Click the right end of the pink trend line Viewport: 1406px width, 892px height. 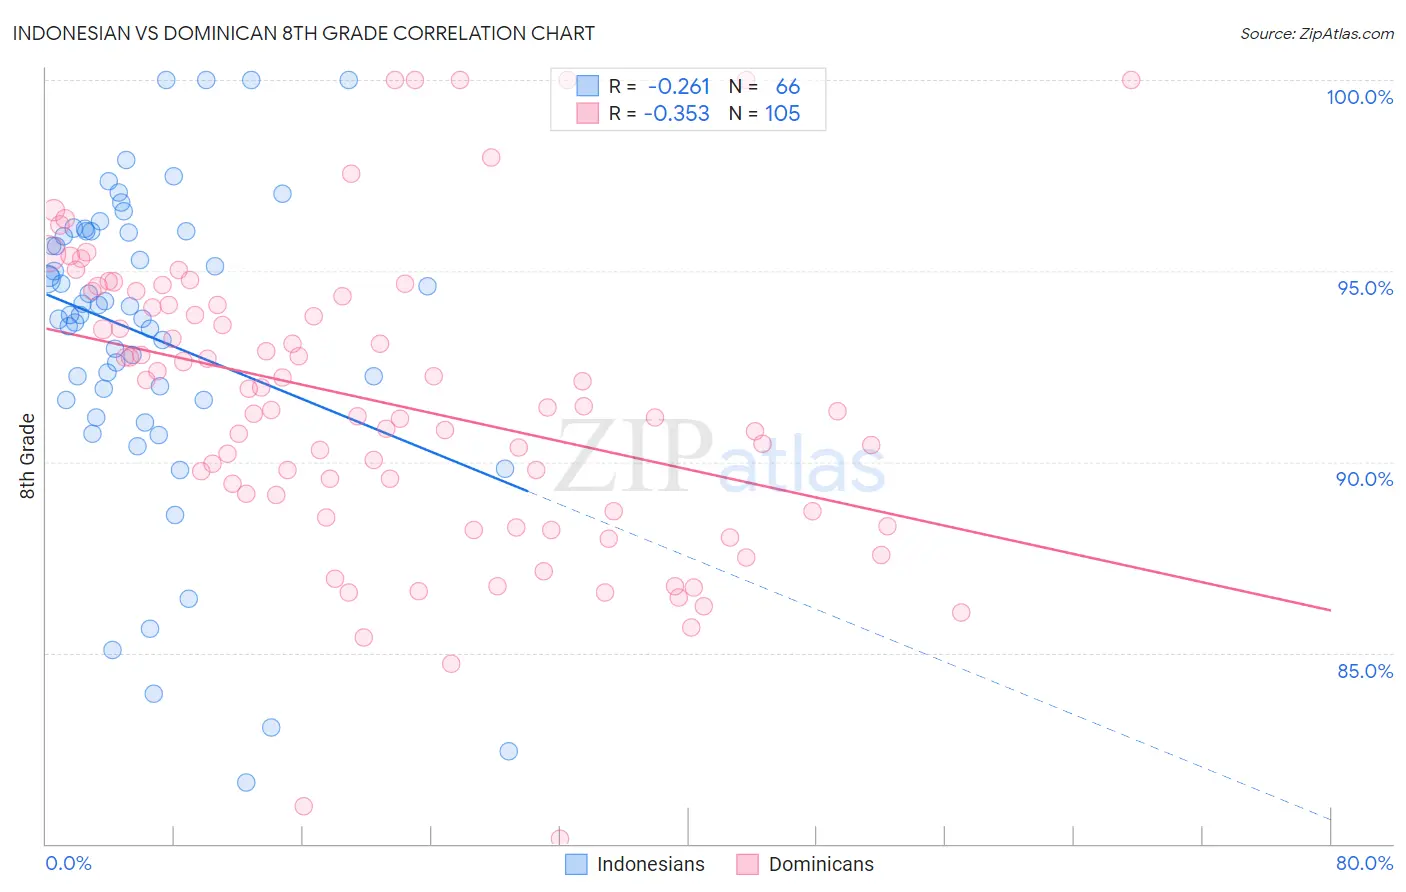[1331, 609]
